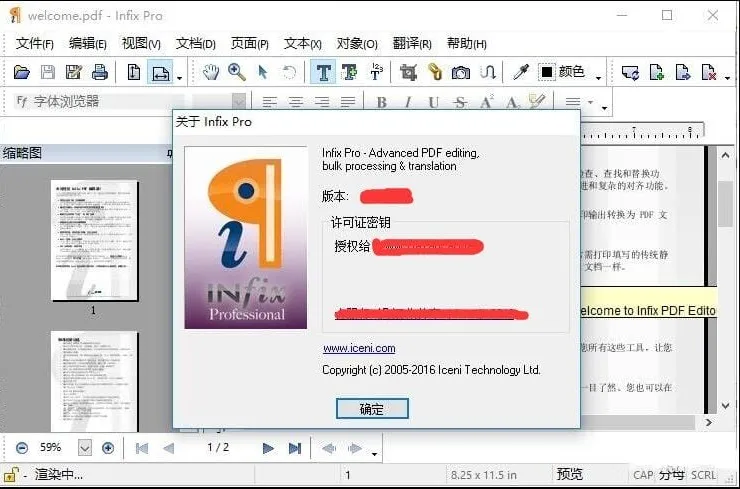Open dropdown arrow next to 颜色
This screenshot has width=740, height=489.
tap(599, 76)
